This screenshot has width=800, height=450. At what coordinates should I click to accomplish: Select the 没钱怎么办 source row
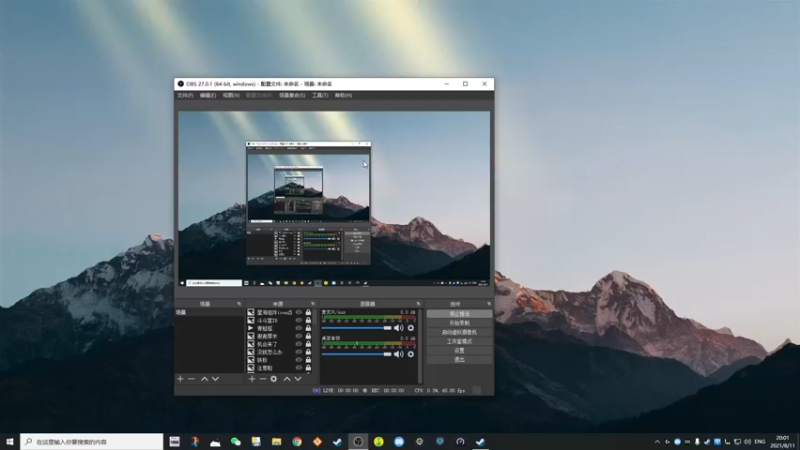[279, 352]
